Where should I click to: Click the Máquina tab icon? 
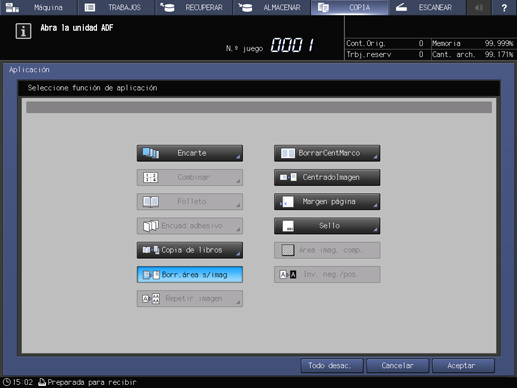click(x=12, y=7)
